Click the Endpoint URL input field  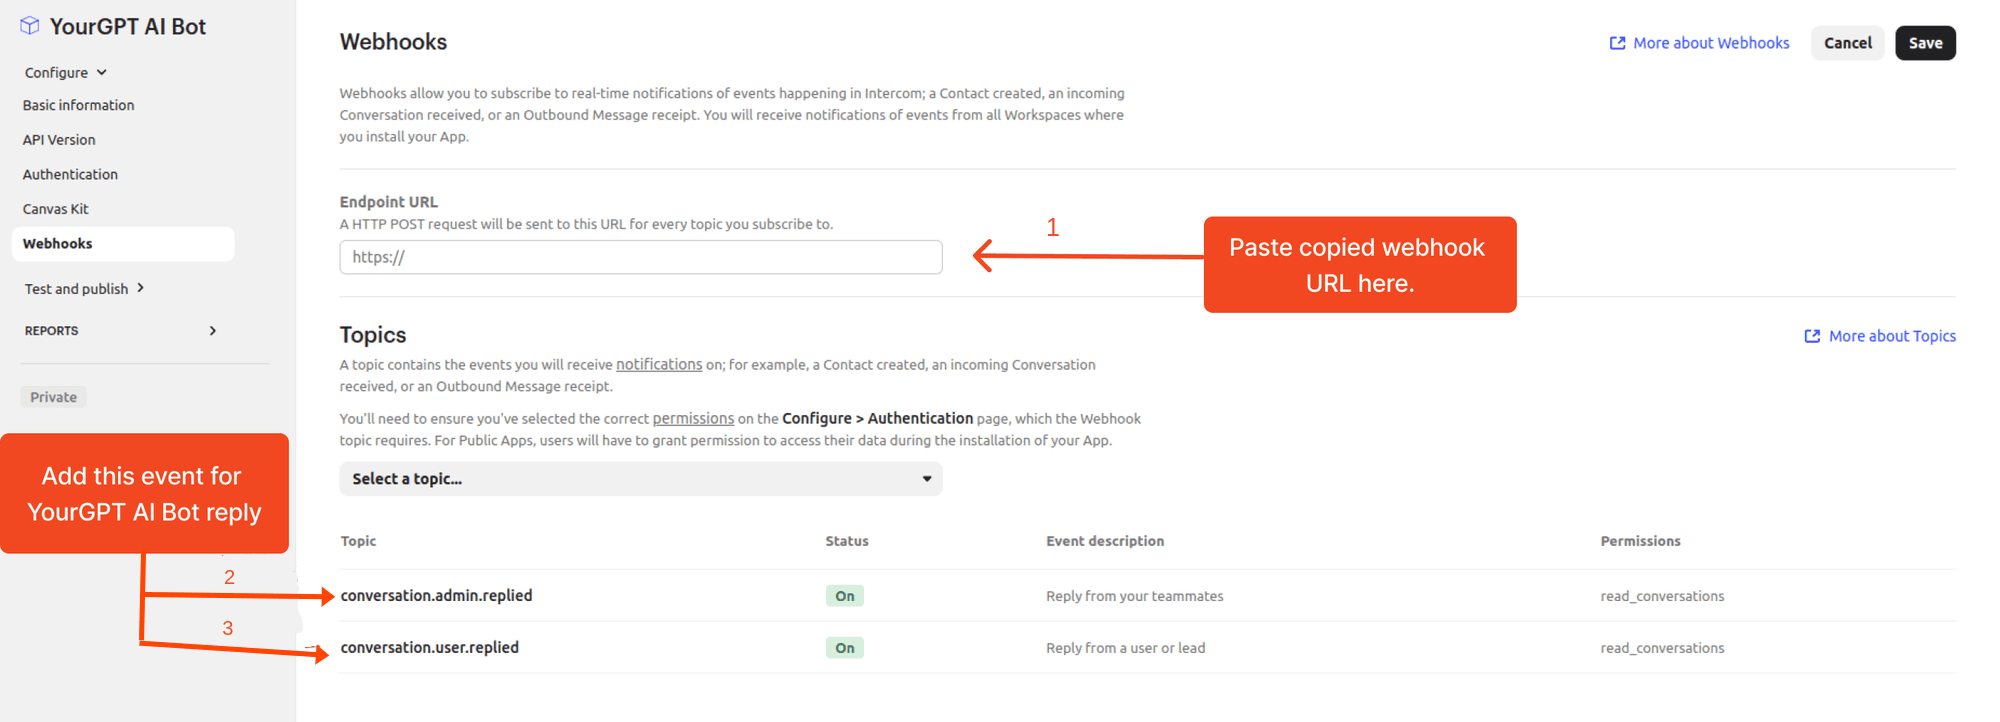(641, 257)
